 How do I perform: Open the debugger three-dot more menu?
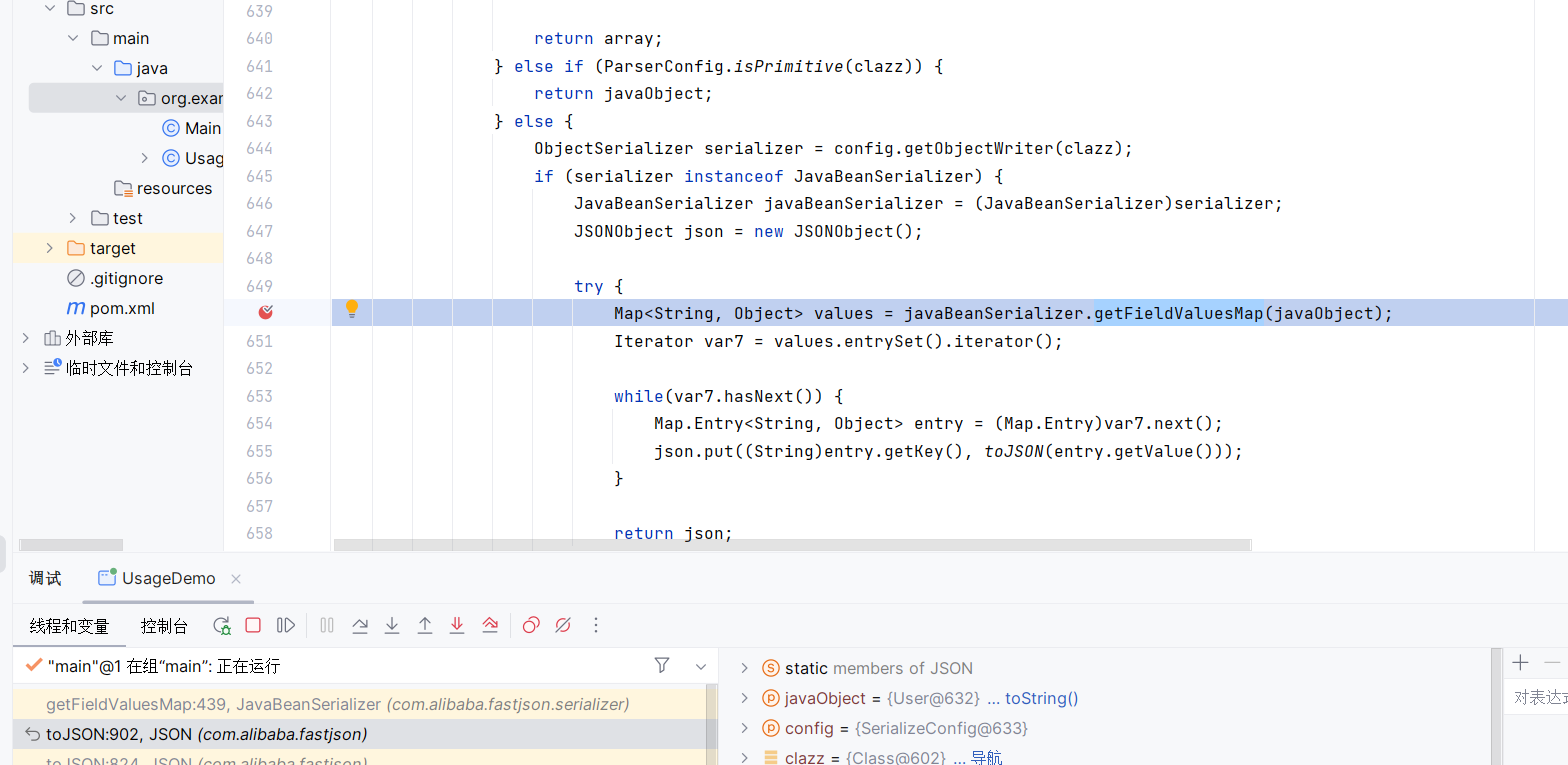click(x=596, y=625)
